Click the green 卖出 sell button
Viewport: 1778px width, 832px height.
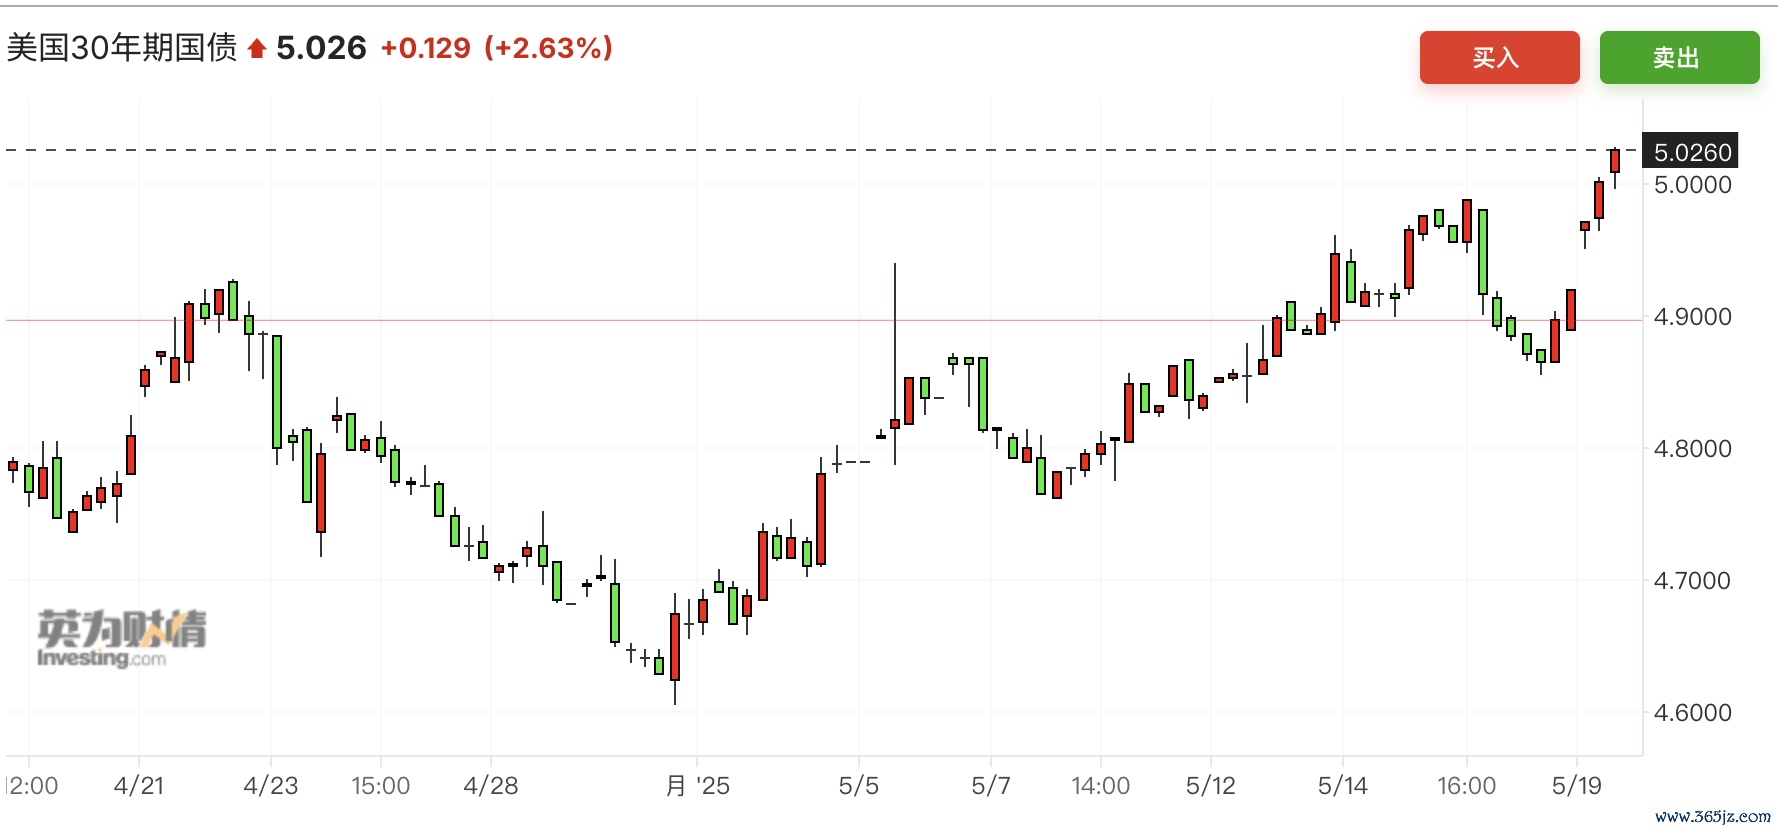pyautogui.click(x=1679, y=58)
